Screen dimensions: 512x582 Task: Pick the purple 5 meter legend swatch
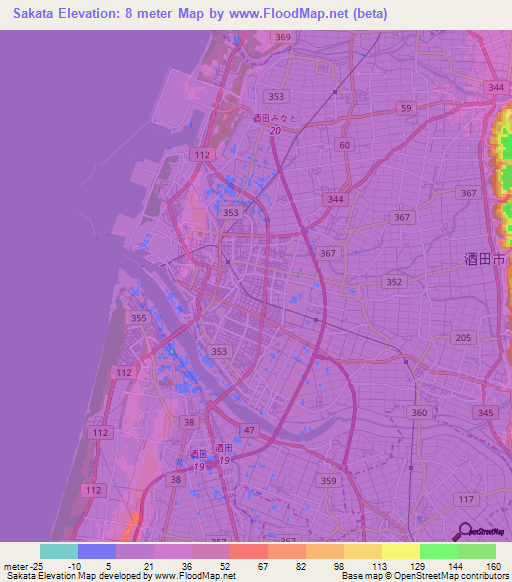(135, 552)
